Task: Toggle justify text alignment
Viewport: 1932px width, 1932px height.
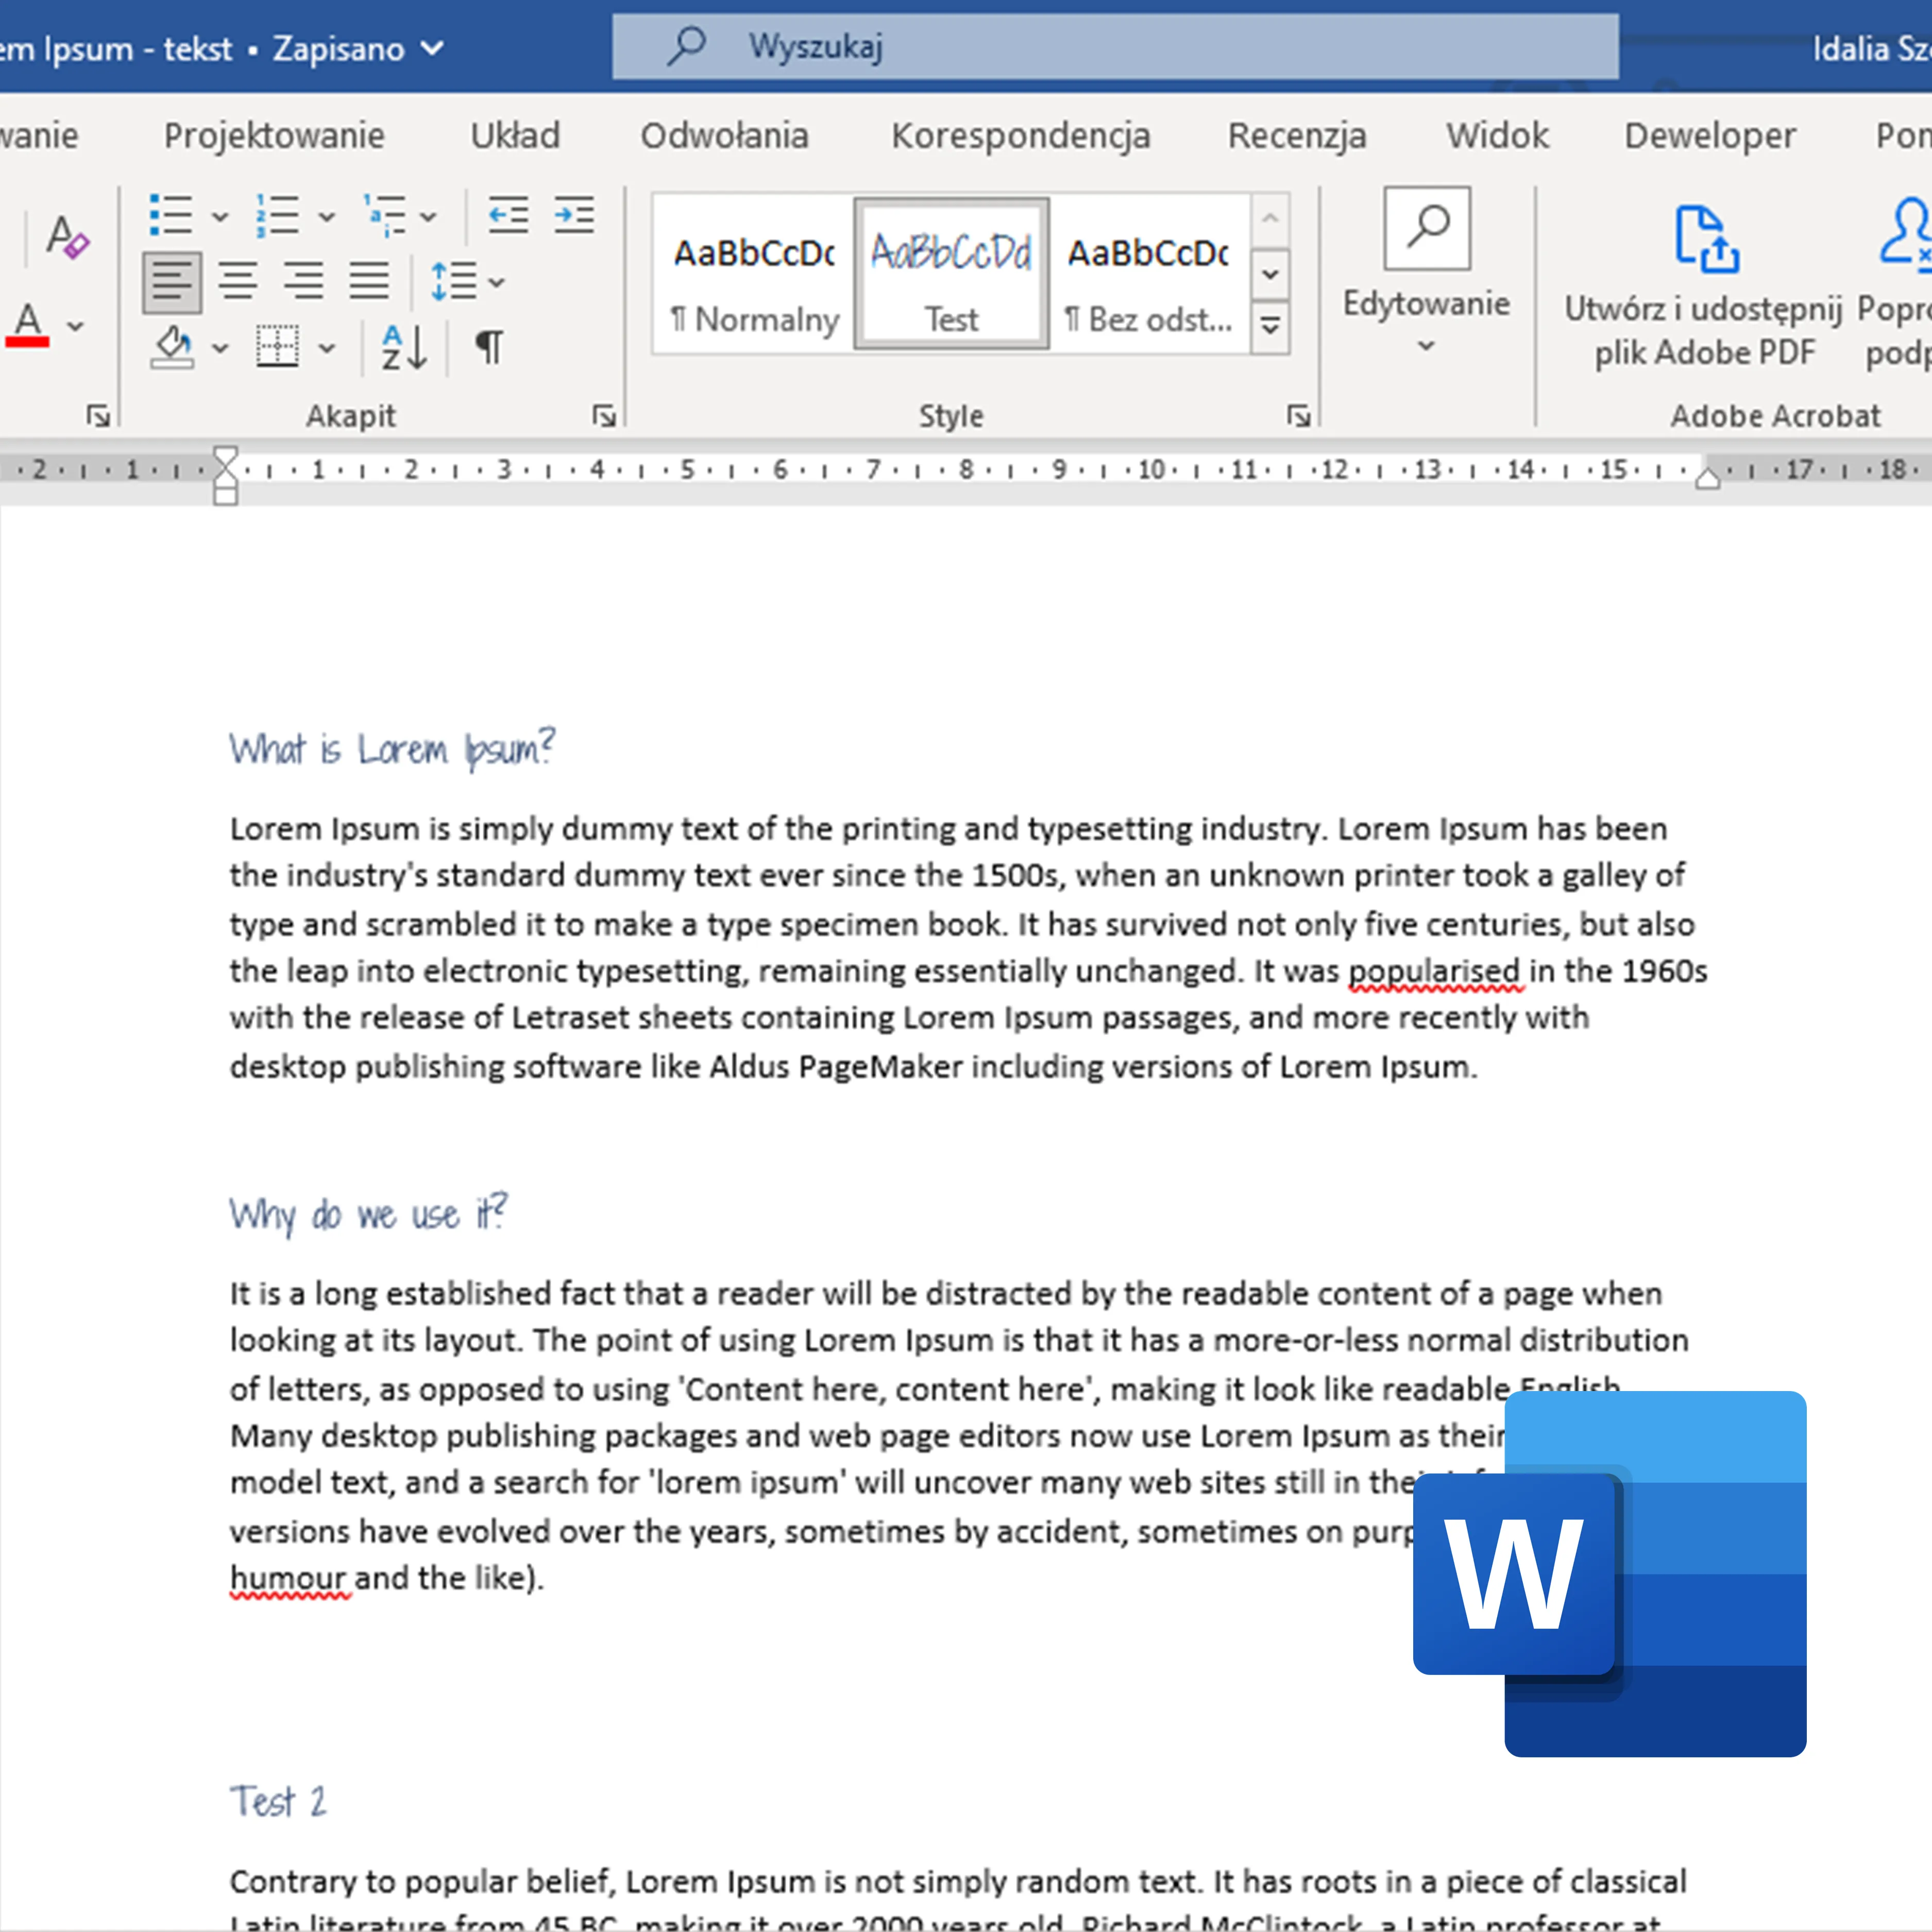Action: tap(369, 282)
